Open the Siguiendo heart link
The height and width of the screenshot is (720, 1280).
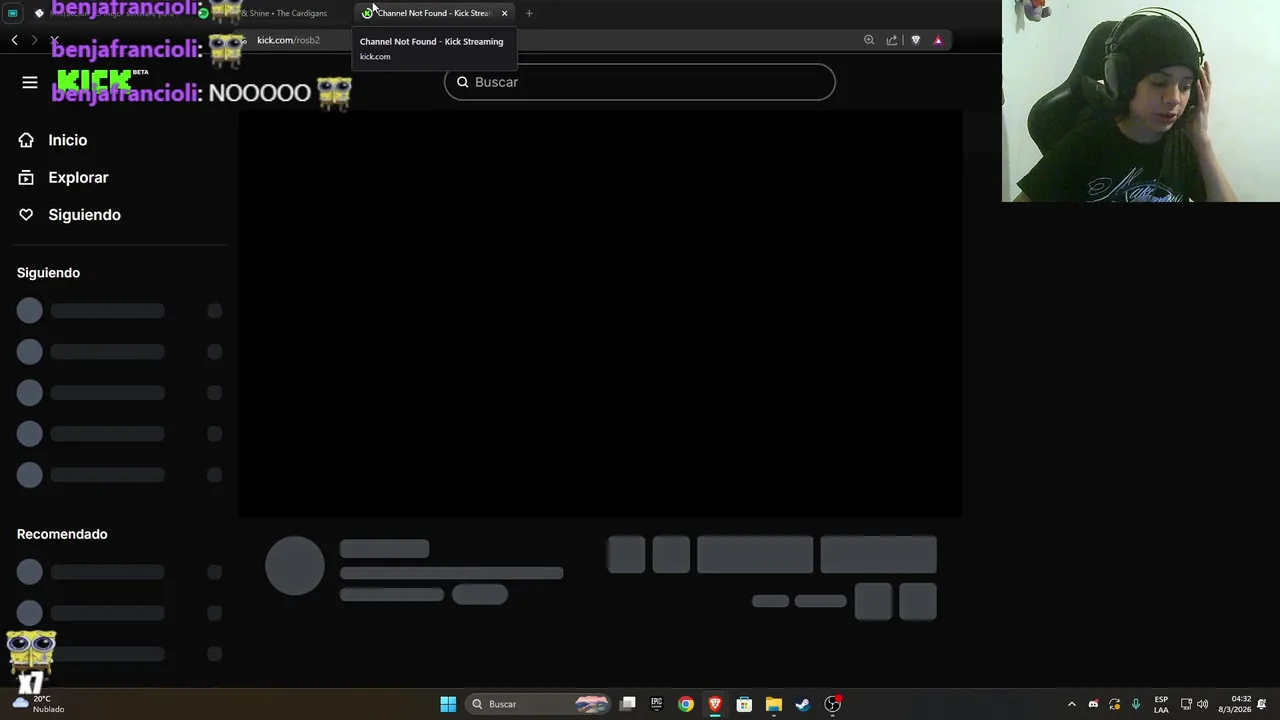tap(69, 215)
